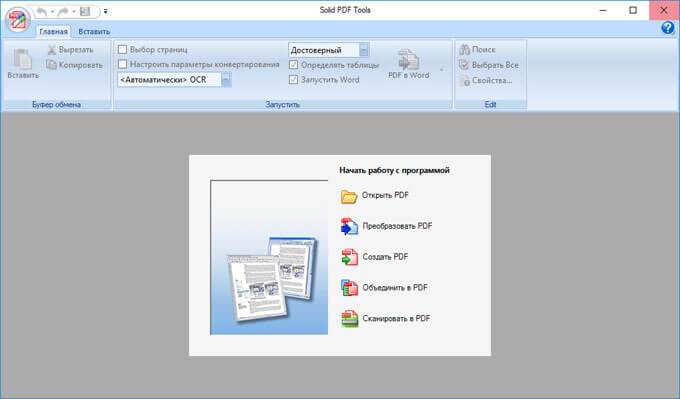This screenshot has width=680, height=399.
Task: Switch to the Вставить ribbon tab
Action: tap(94, 31)
